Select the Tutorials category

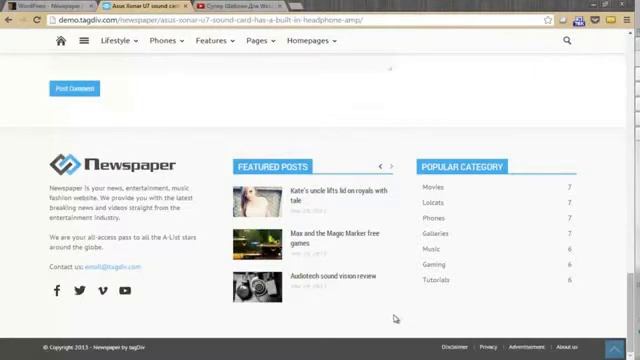436,280
